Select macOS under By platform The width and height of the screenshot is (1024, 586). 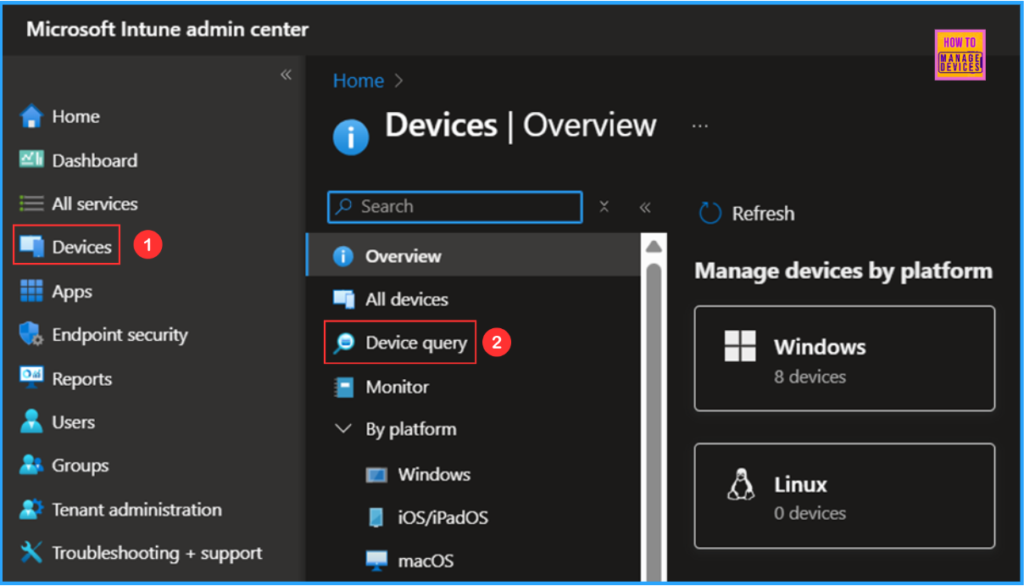tap(426, 561)
